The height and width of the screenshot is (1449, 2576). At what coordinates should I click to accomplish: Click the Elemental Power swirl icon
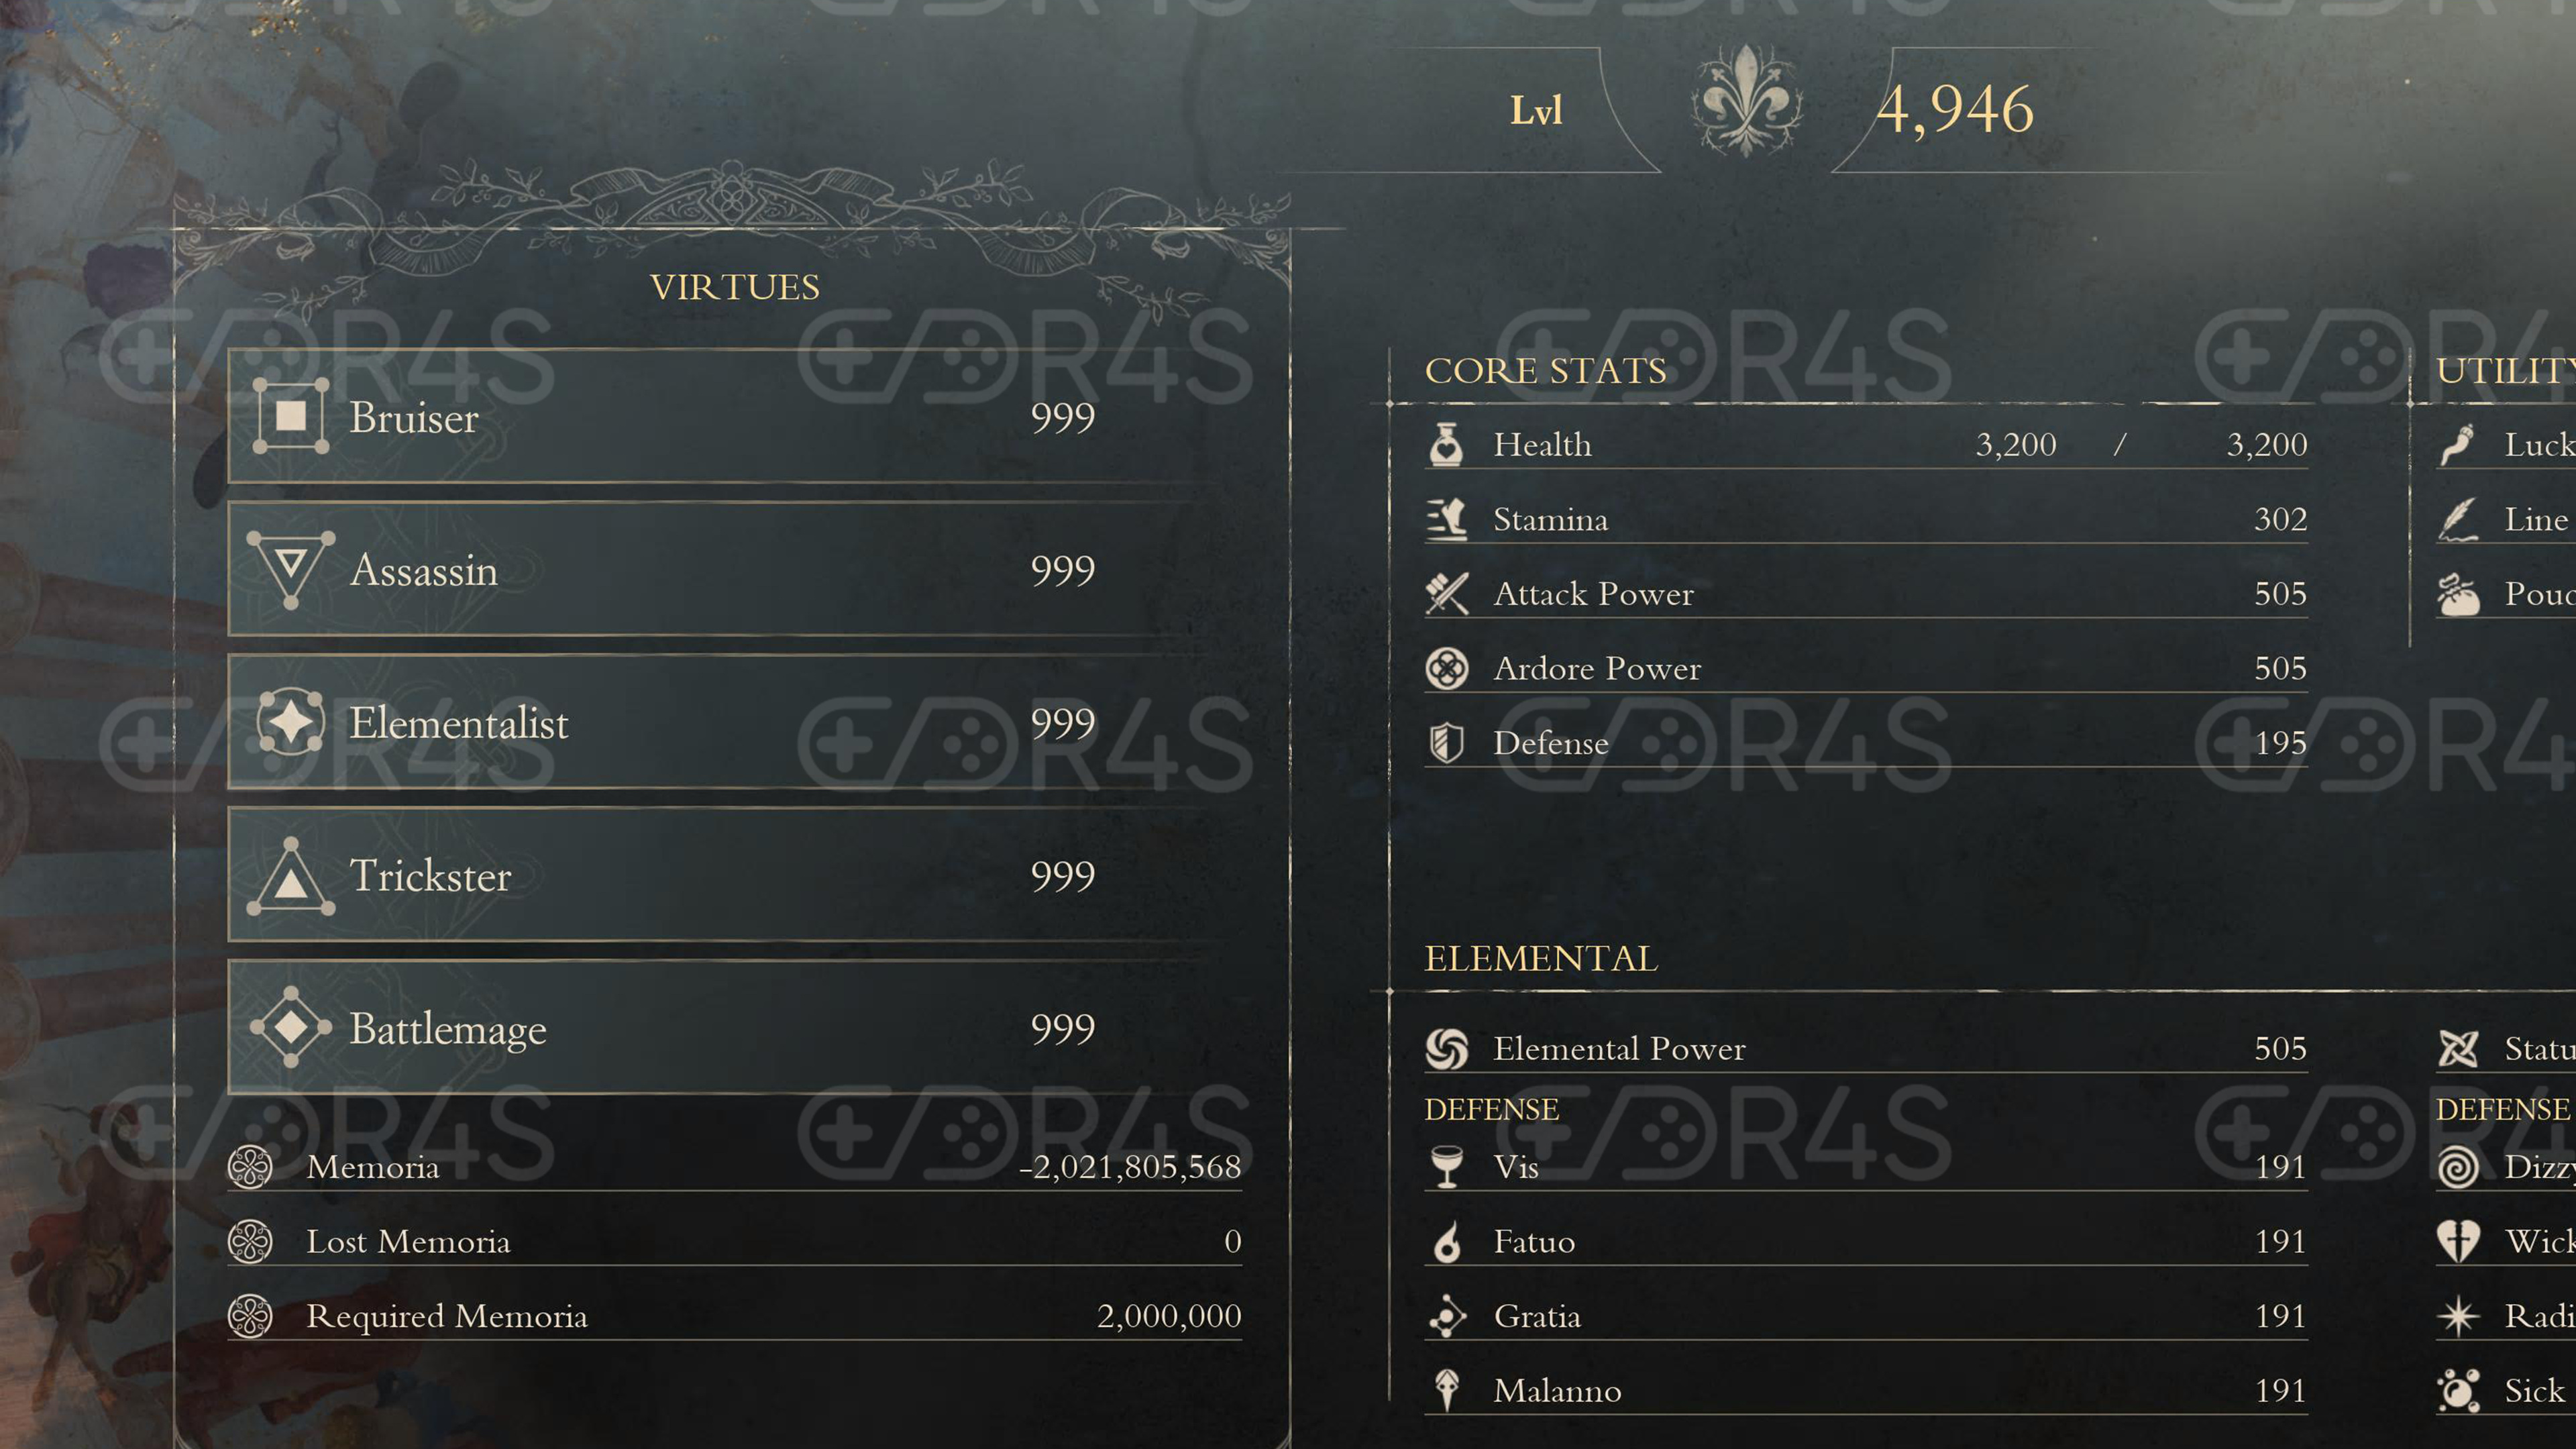[x=1446, y=1049]
